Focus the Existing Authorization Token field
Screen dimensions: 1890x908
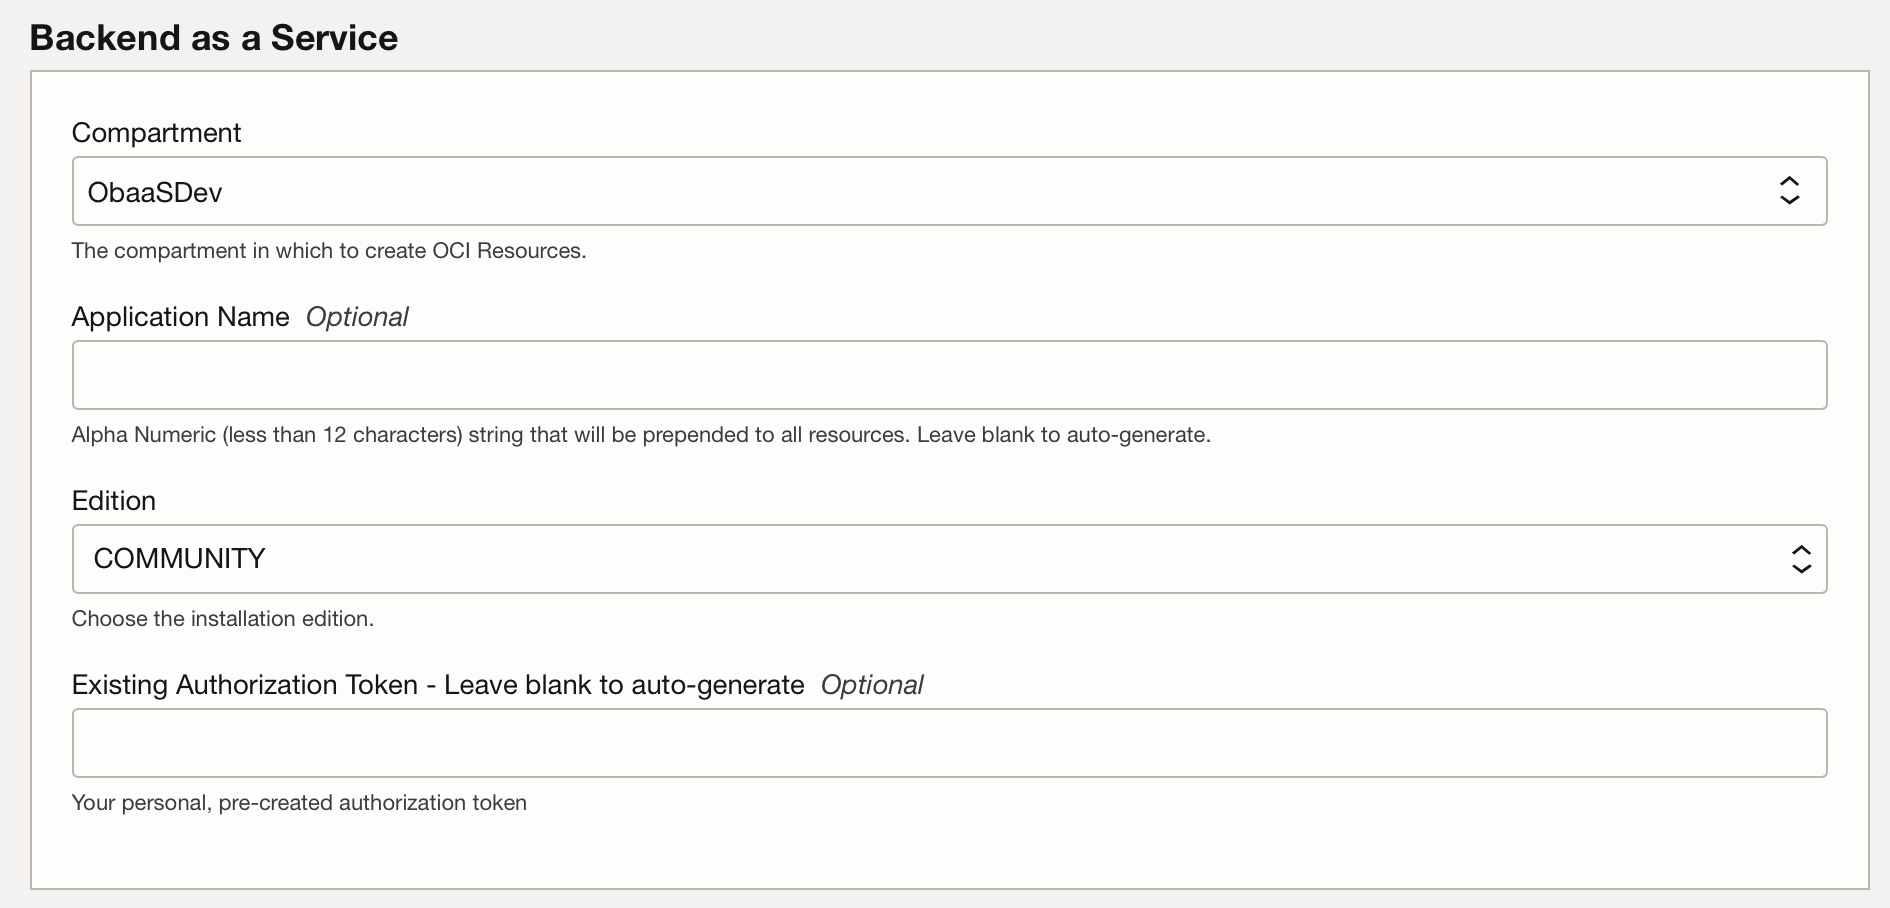tap(948, 743)
